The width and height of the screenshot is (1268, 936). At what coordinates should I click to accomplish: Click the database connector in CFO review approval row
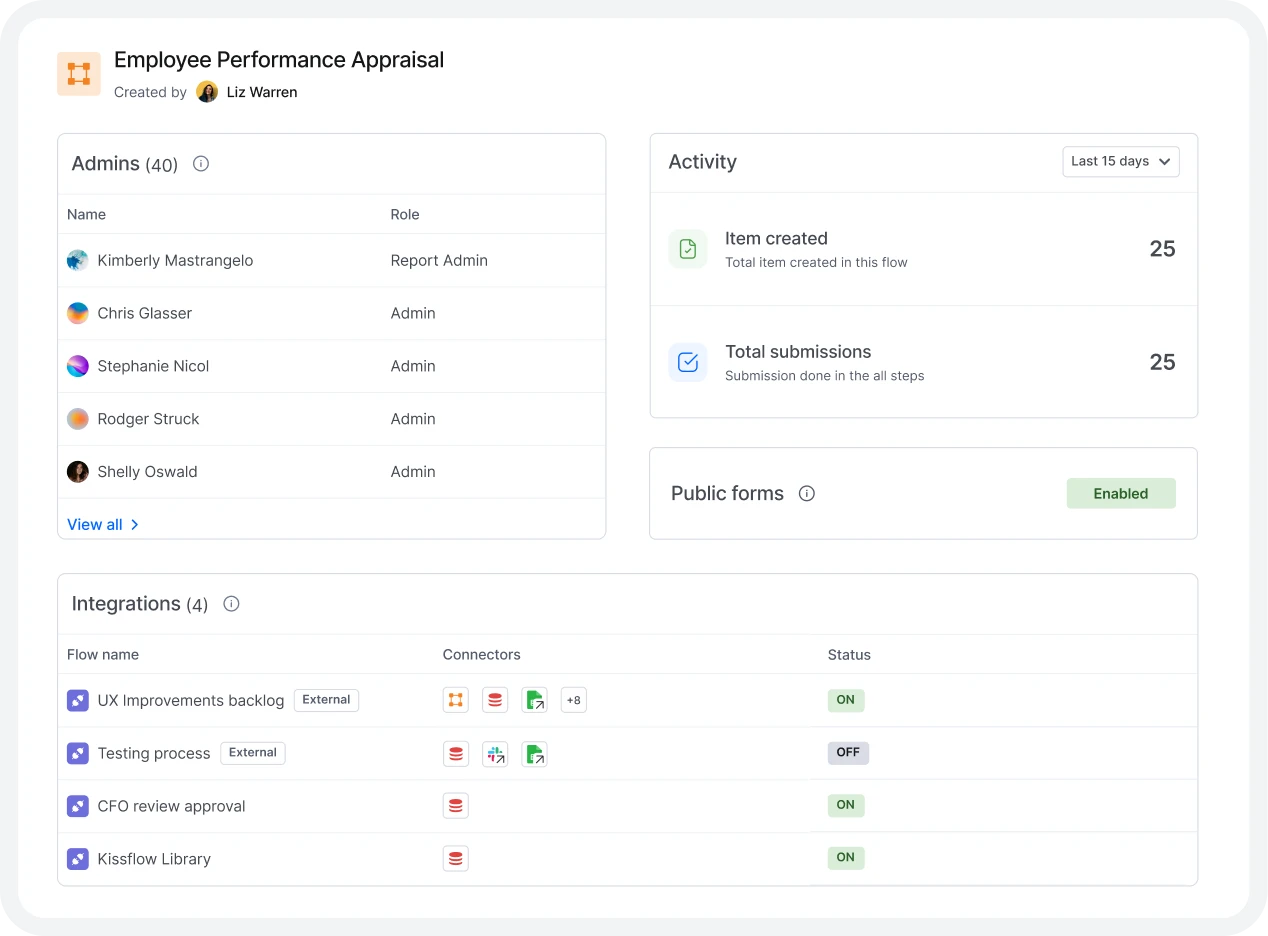(x=456, y=806)
